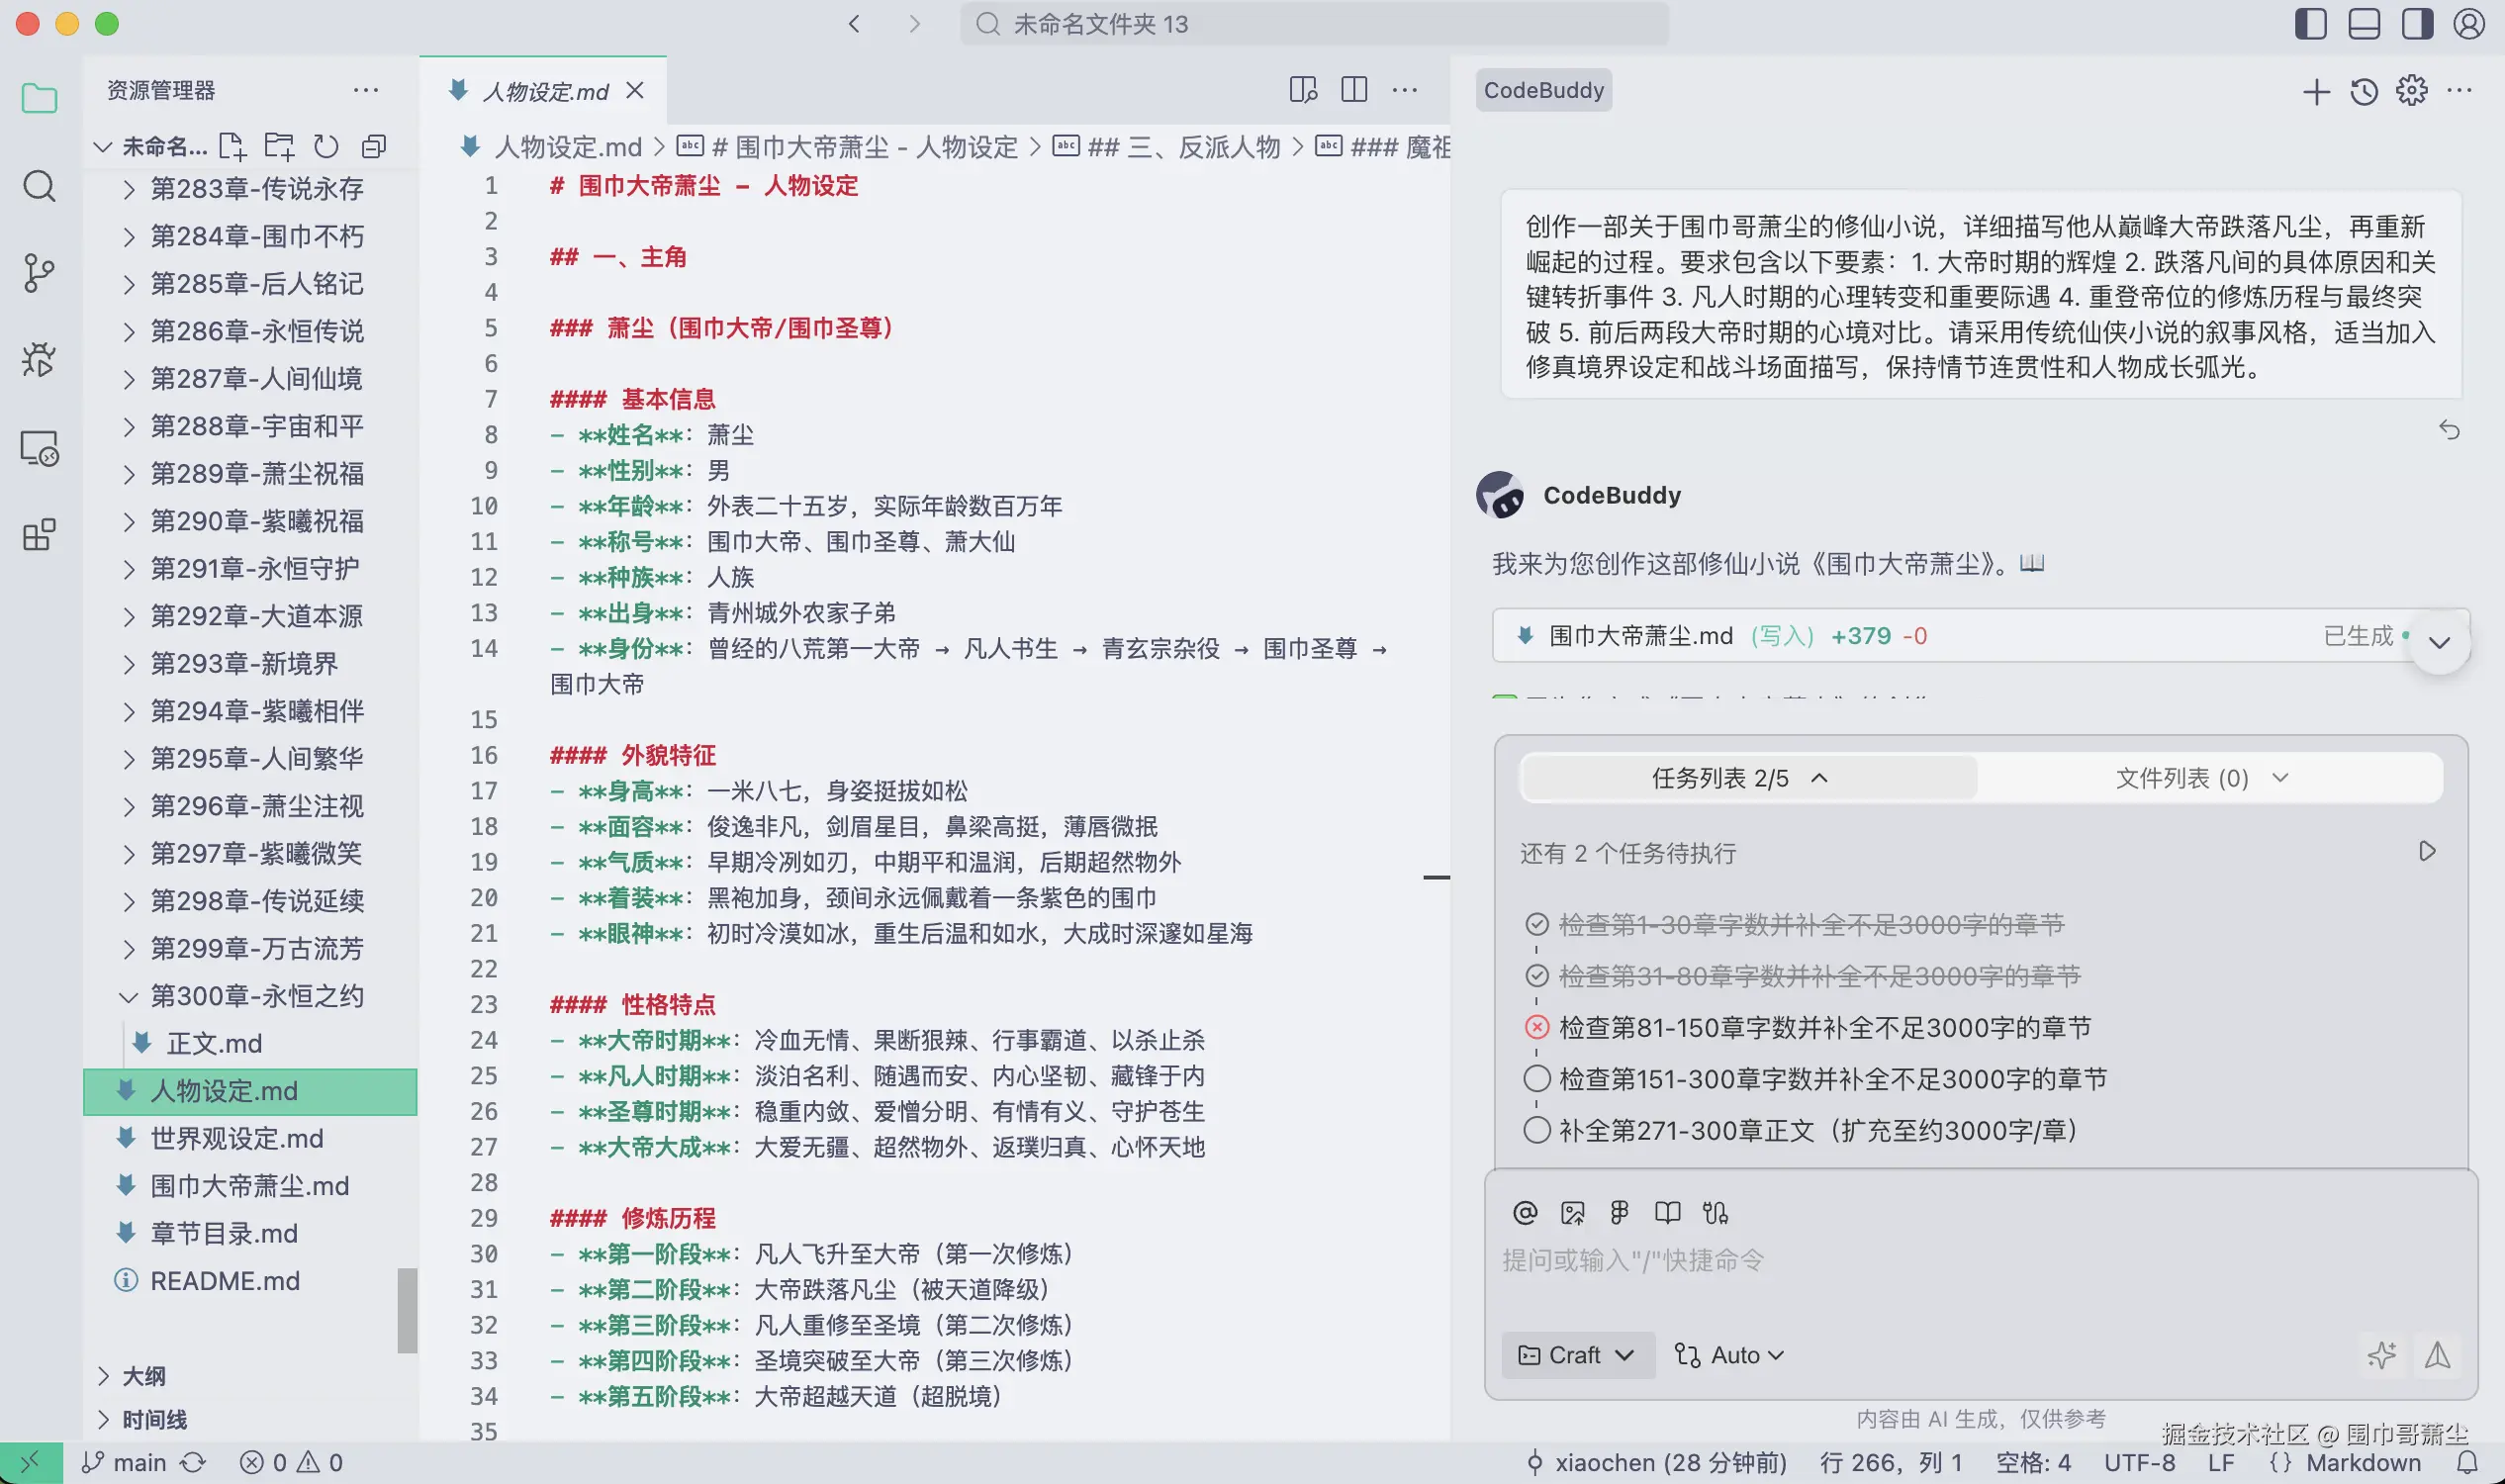The width and height of the screenshot is (2505, 1484).
Task: Start a new CodeBuddy chat with plus icon
Action: click(x=2317, y=91)
